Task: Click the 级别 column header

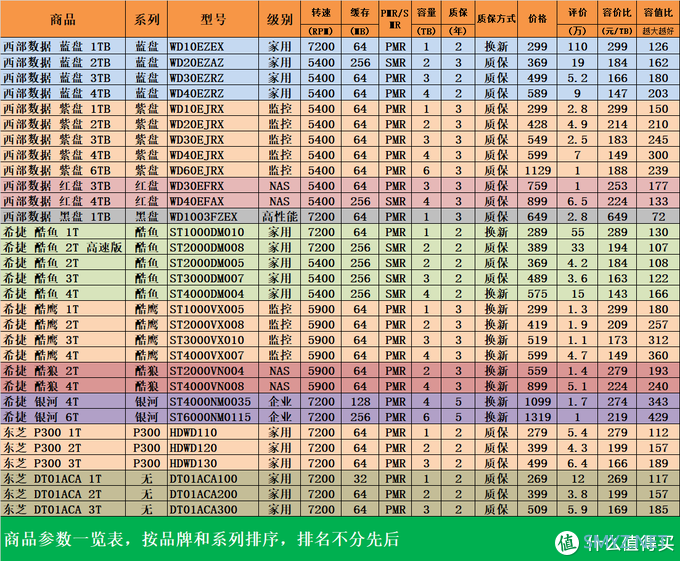Action: click(279, 19)
